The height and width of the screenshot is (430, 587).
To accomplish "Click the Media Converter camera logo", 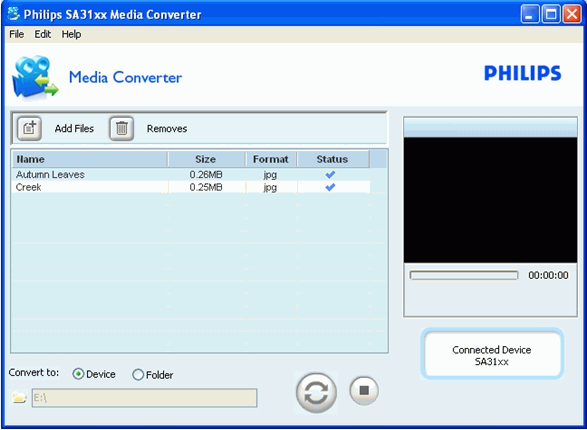I will [35, 77].
